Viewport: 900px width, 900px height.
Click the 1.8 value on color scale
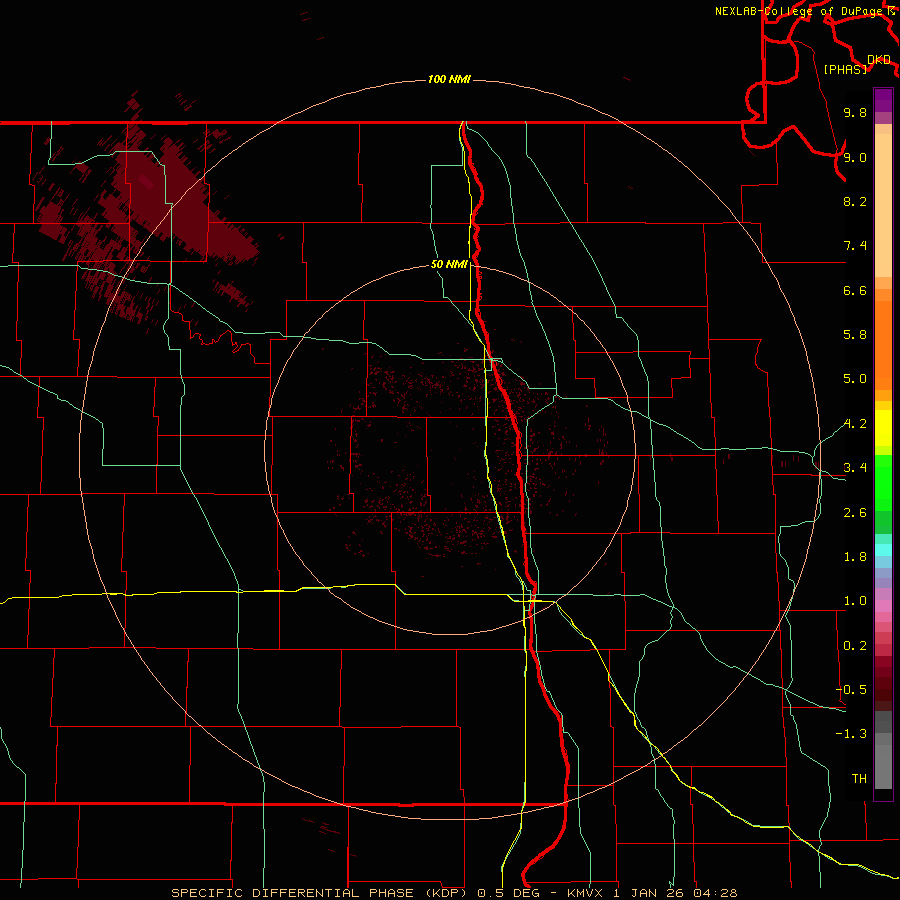[855, 557]
